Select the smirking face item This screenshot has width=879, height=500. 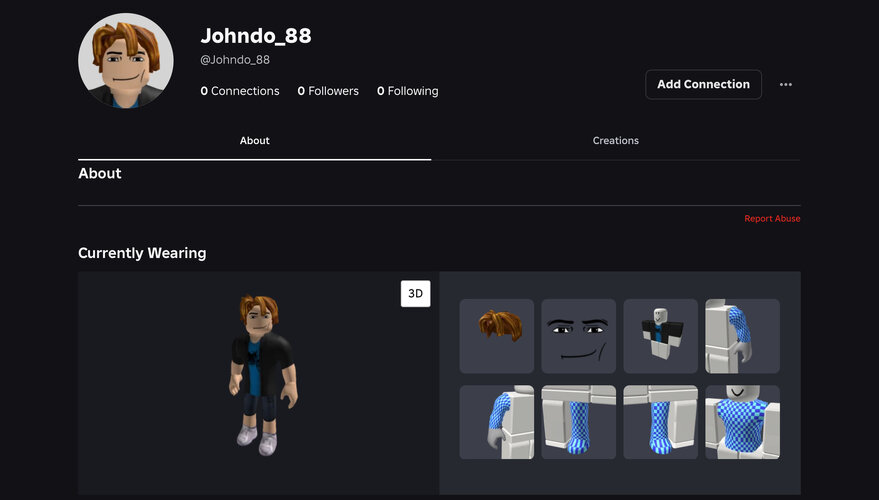(578, 336)
